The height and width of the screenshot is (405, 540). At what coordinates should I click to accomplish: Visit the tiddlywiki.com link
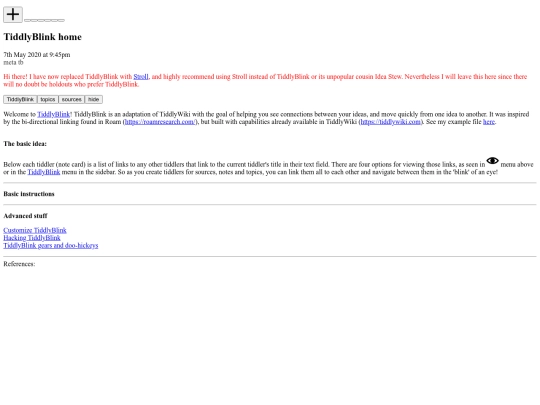point(390,122)
